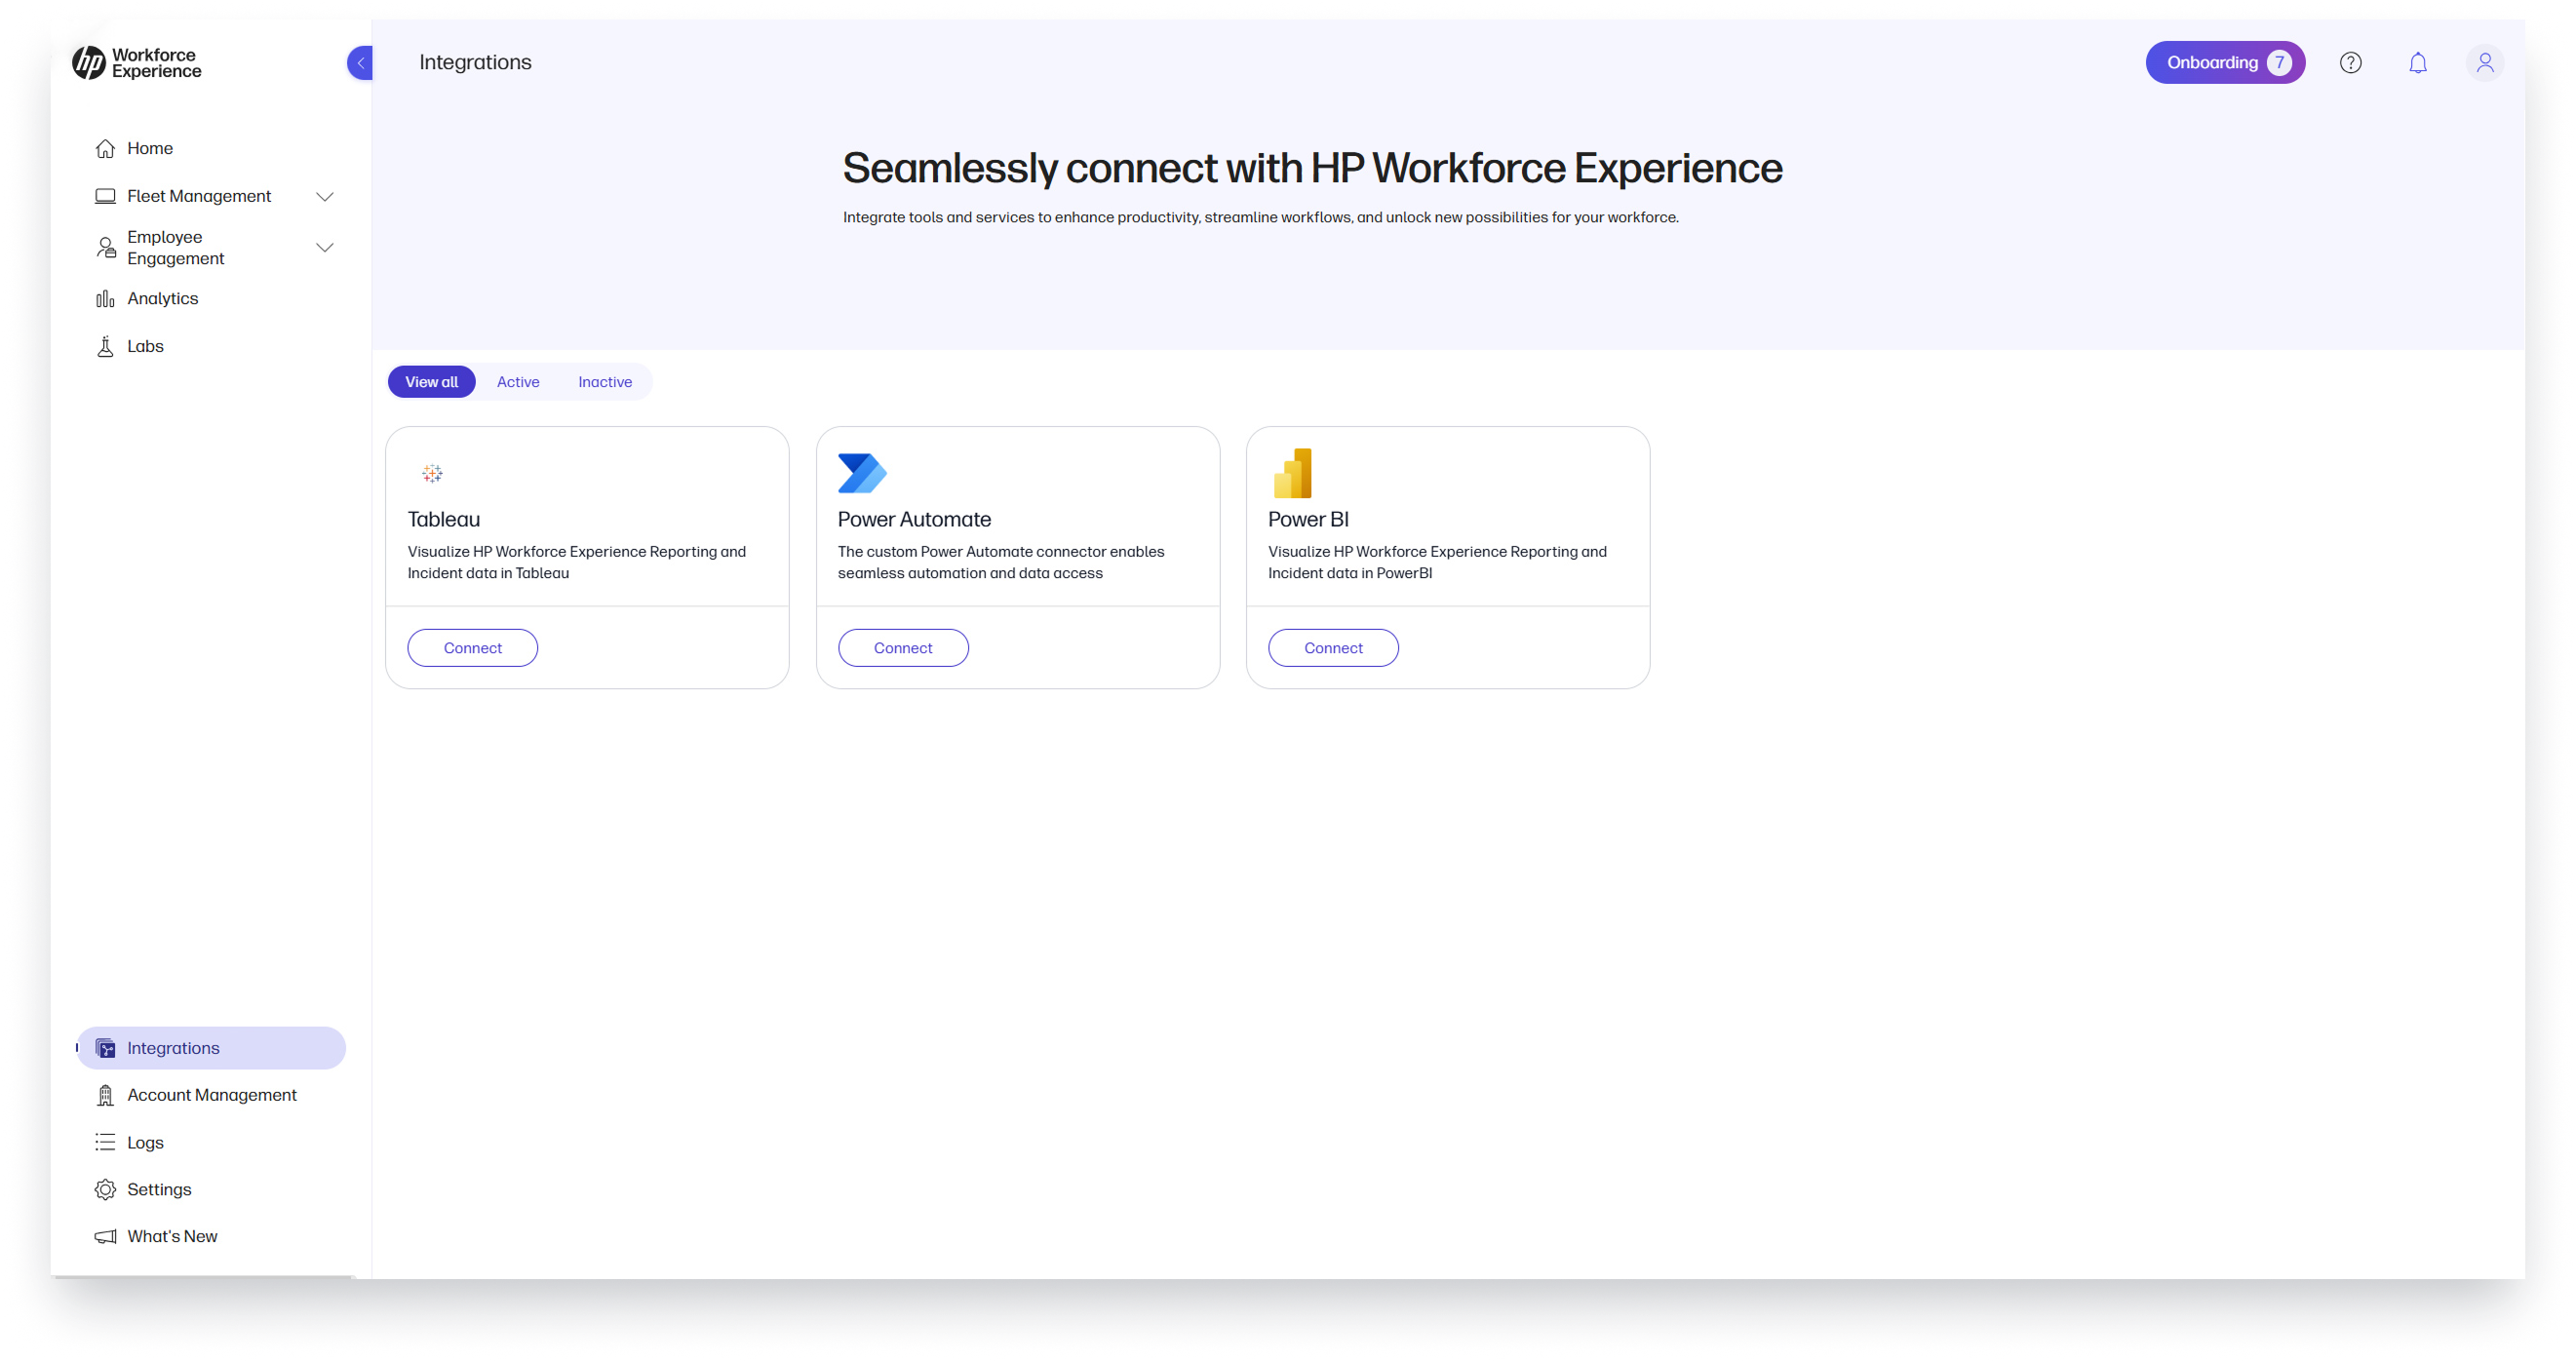Image resolution: width=2576 pixels, height=1361 pixels.
Task: Toggle to Inactive integrations view
Action: (605, 380)
